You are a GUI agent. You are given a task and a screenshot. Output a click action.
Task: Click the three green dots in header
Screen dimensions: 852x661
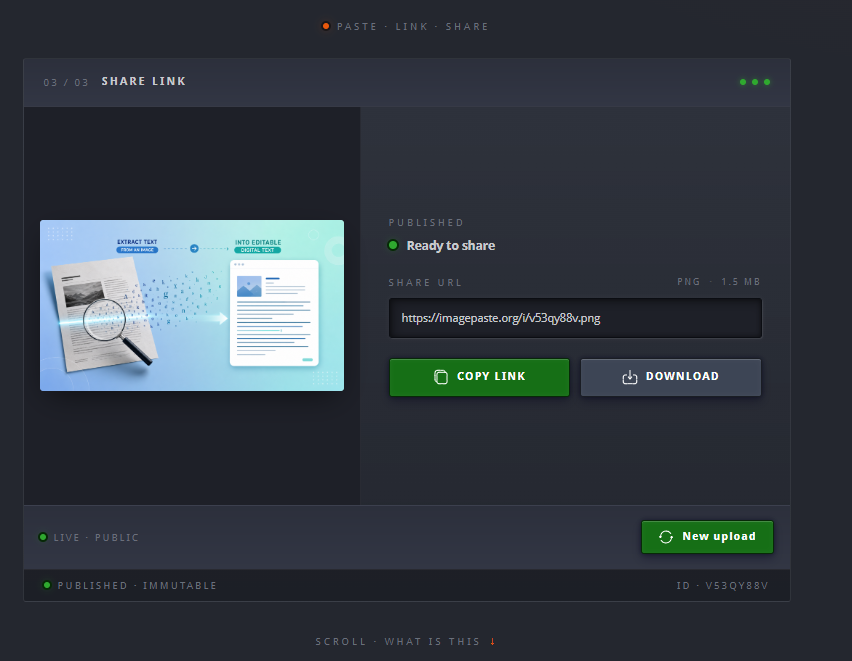pos(755,82)
